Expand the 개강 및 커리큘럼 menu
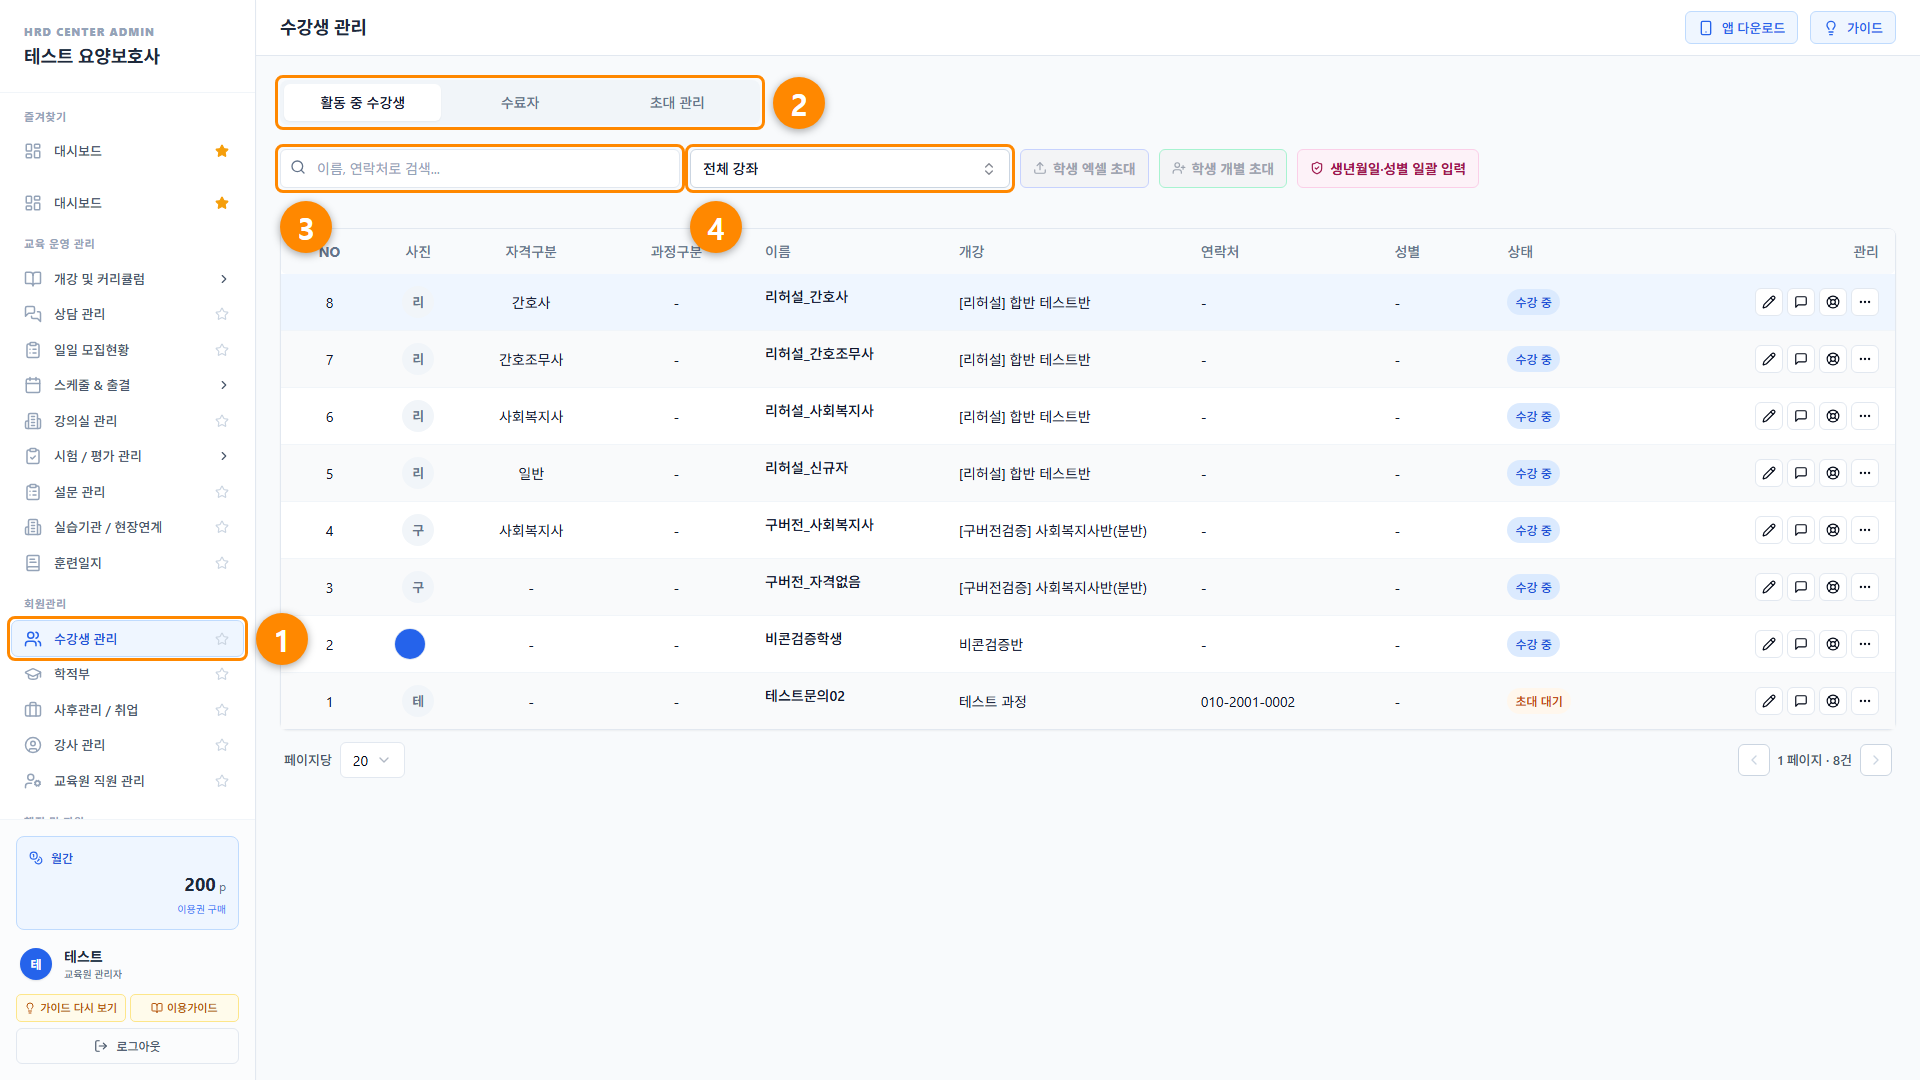Screen dimensions: 1920x1080 pos(127,279)
